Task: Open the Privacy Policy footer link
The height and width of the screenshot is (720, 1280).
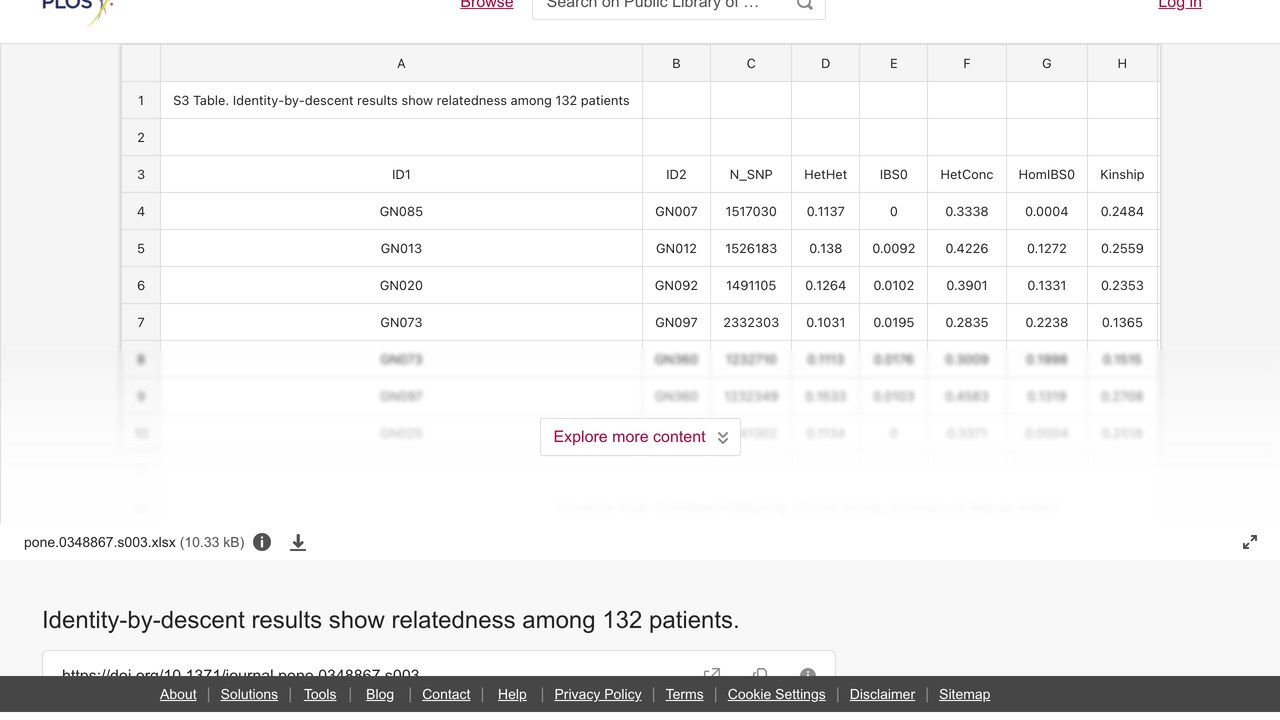Action: pyautogui.click(x=598, y=694)
